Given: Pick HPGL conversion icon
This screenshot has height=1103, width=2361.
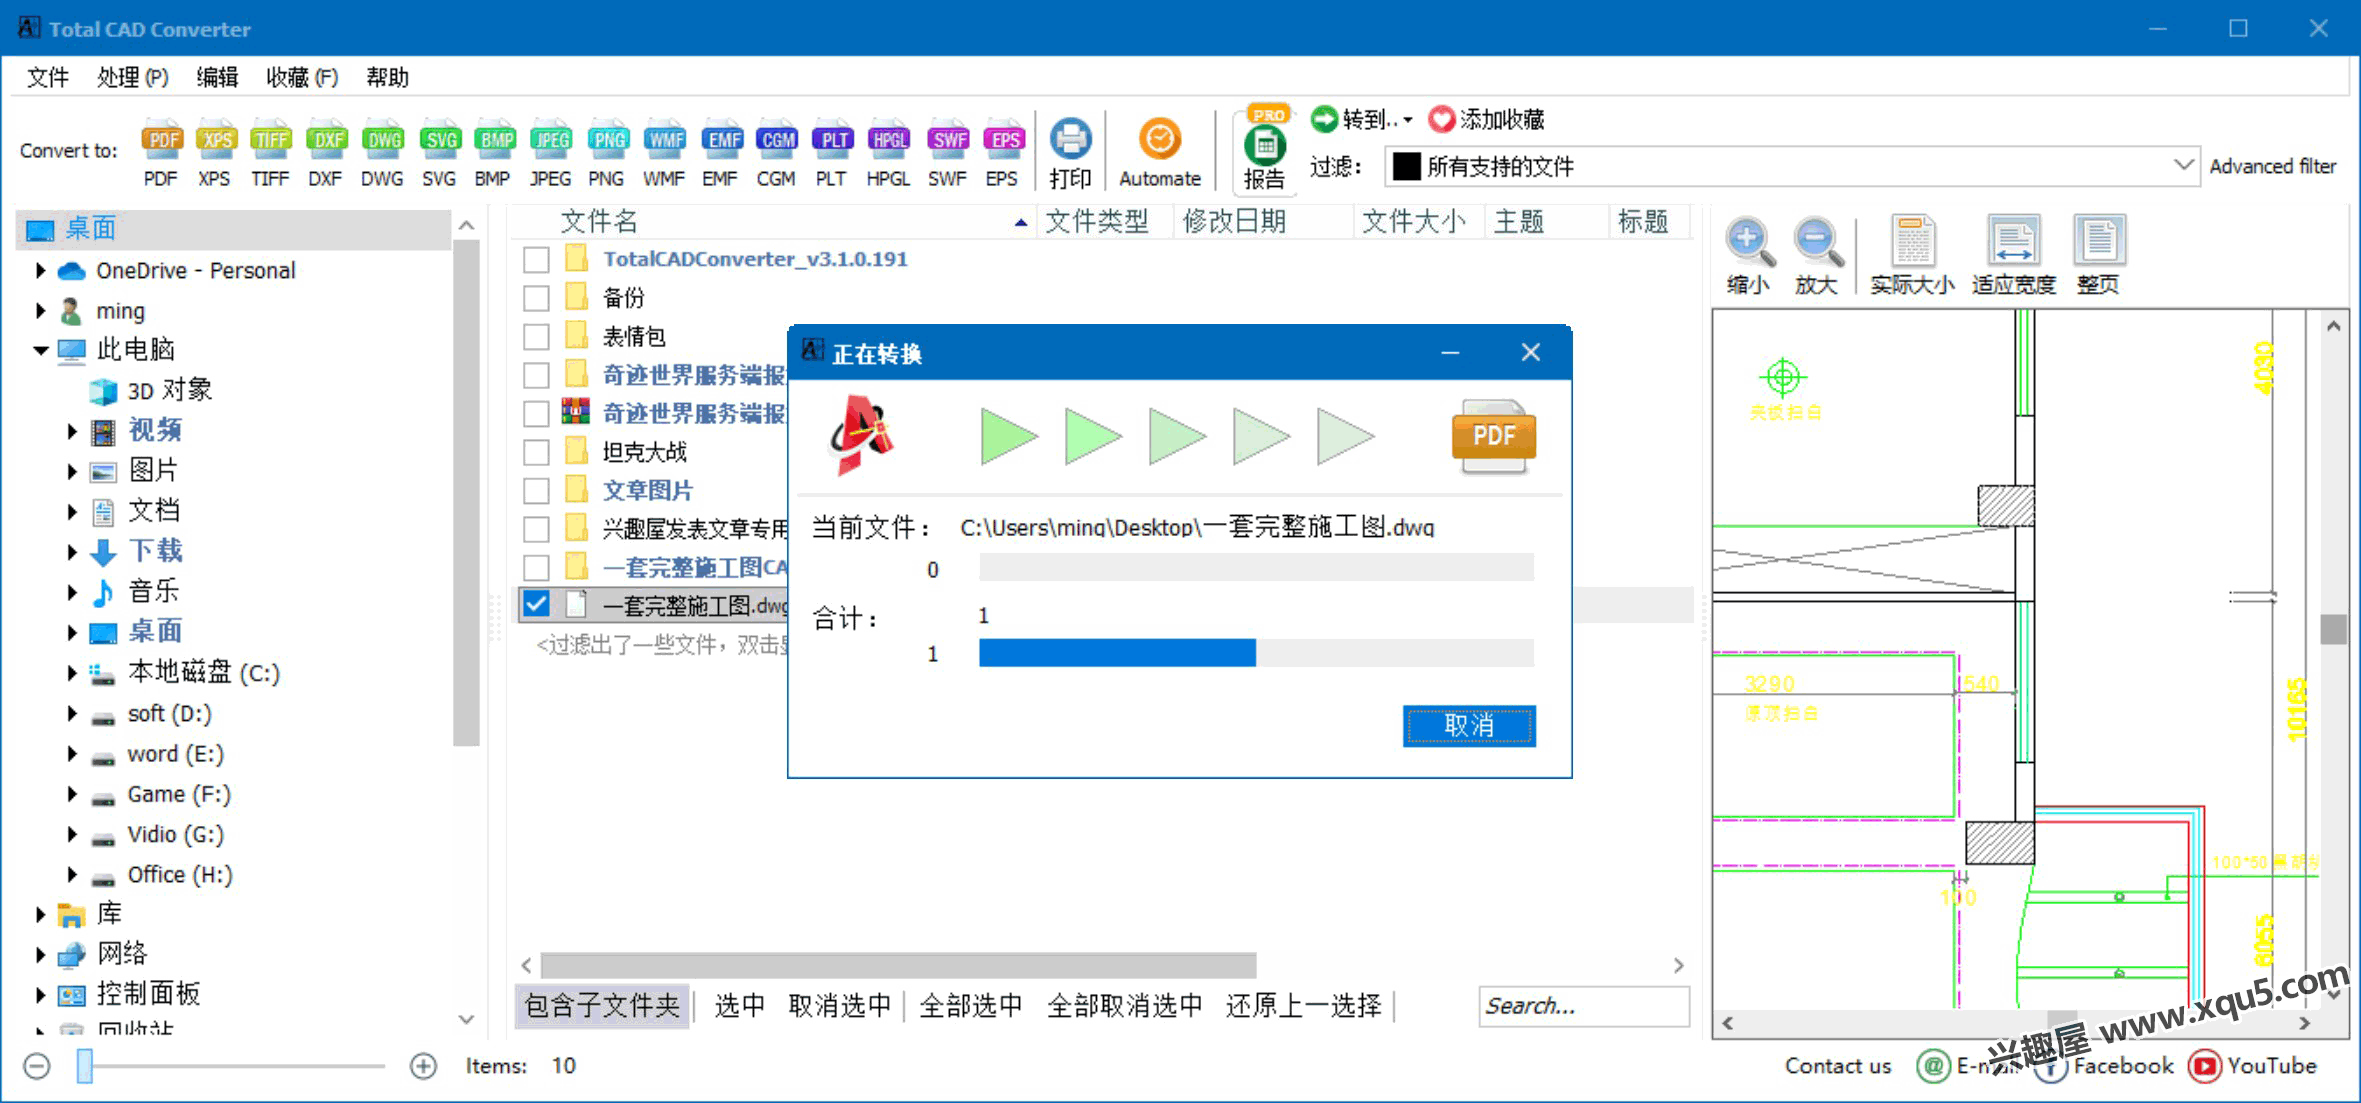Looking at the screenshot, I should pos(888,141).
